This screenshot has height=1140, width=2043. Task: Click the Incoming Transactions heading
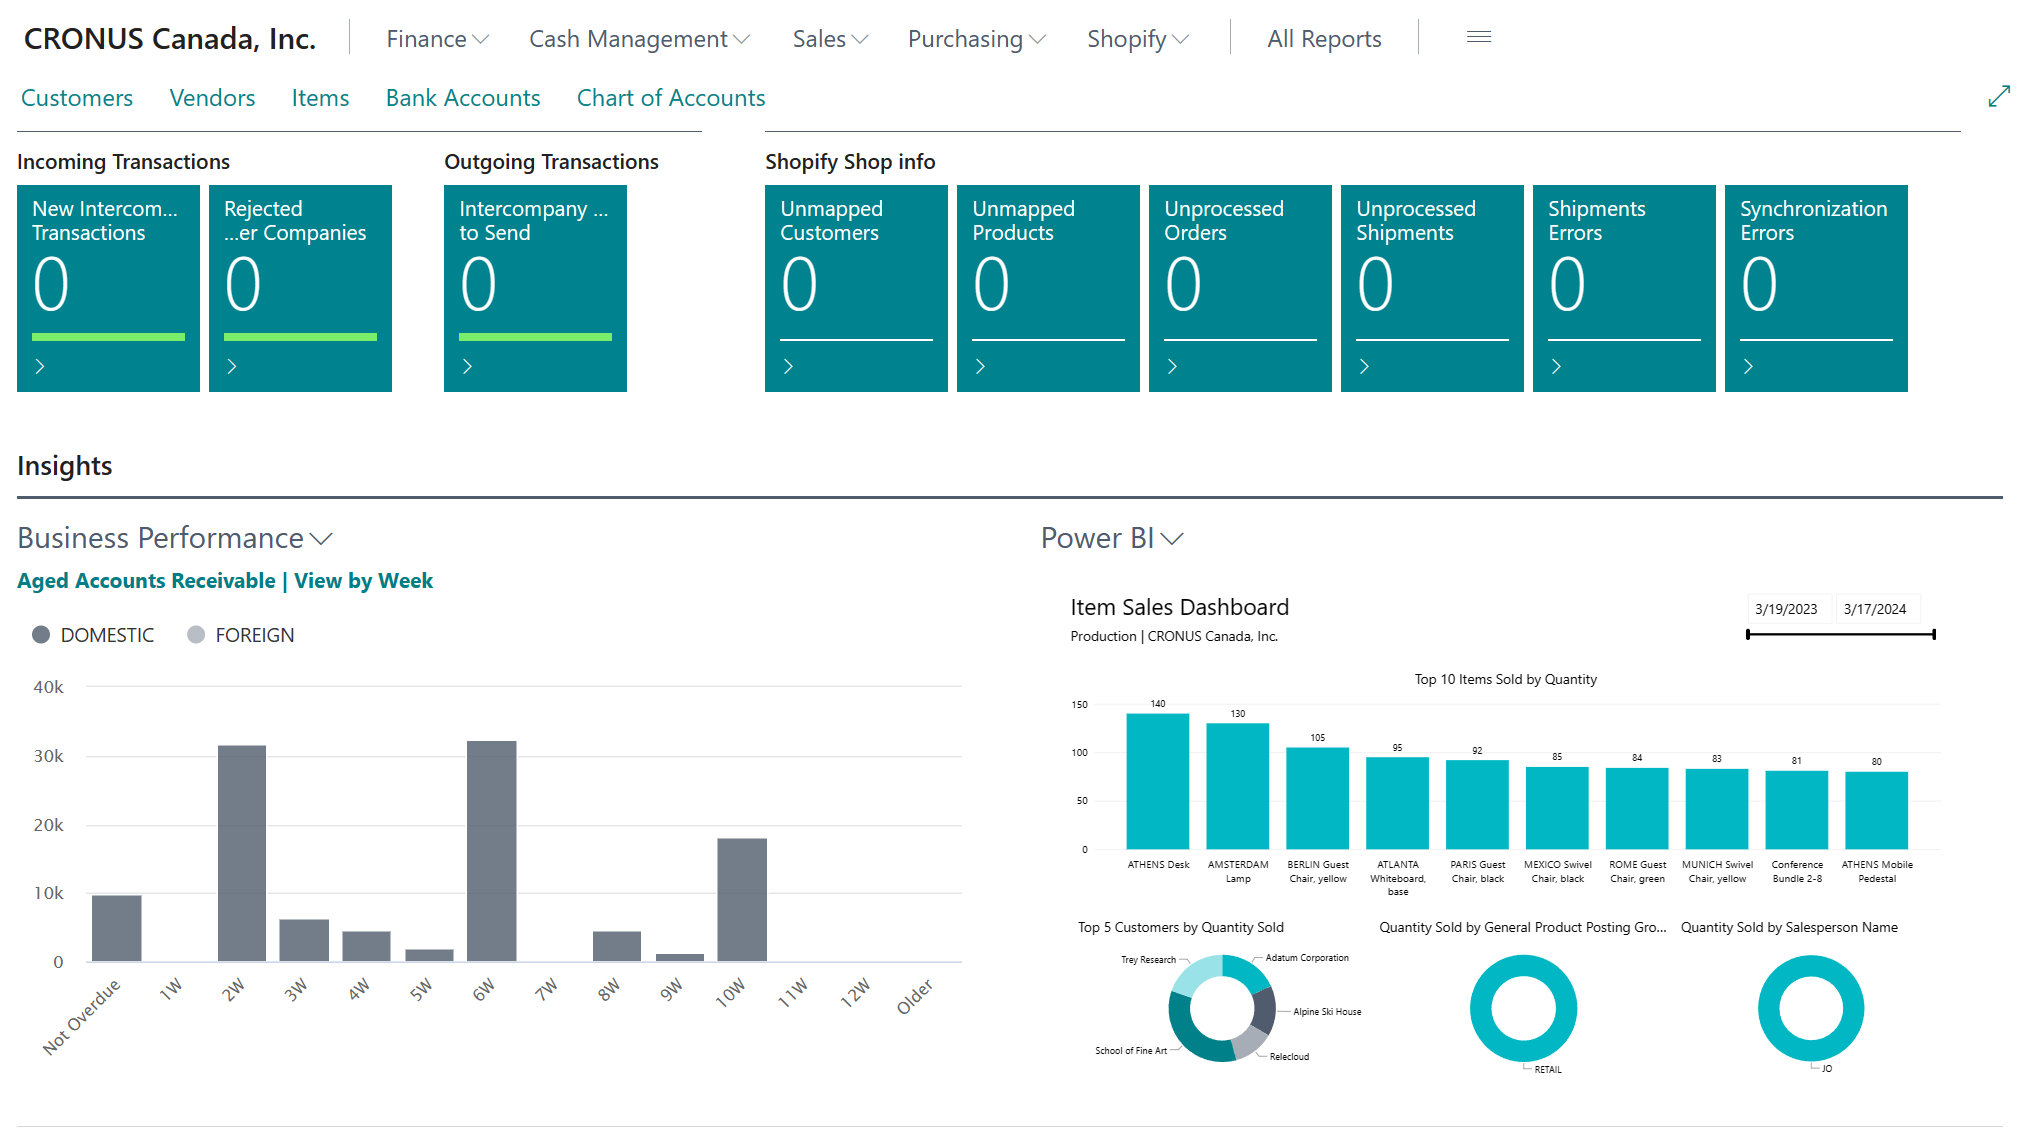pos(123,162)
